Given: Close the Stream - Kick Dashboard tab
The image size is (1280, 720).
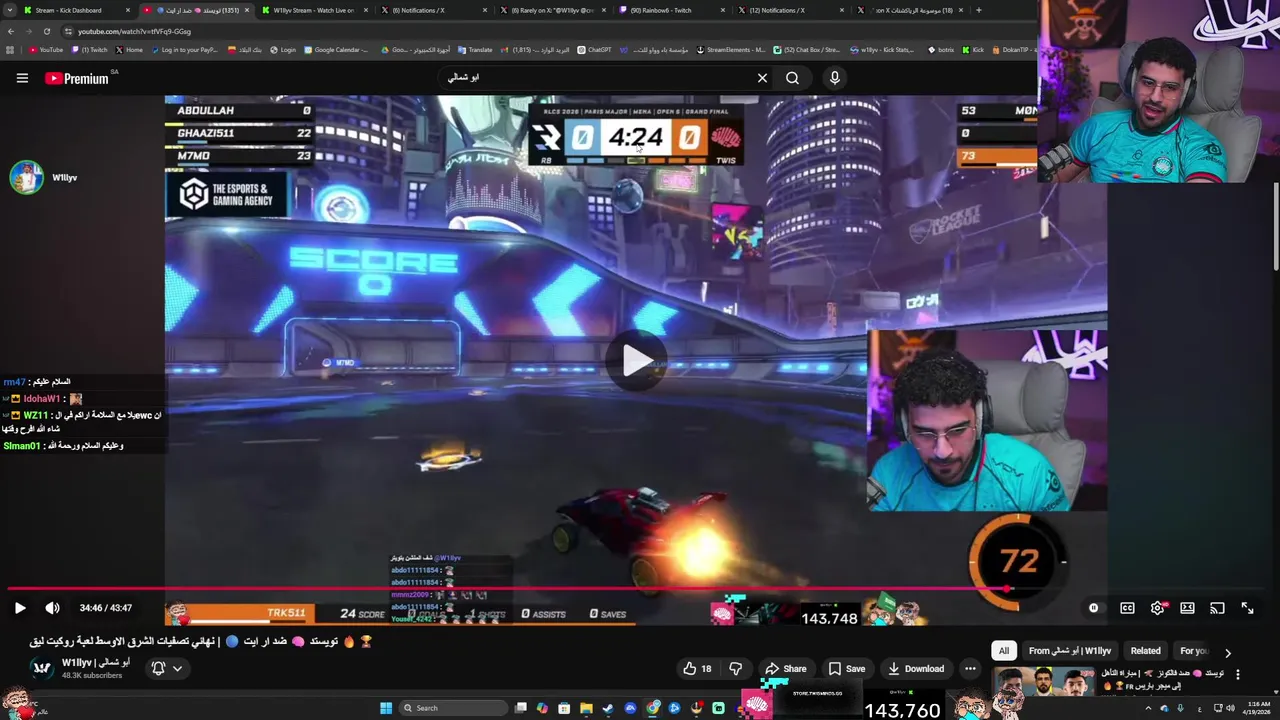Looking at the screenshot, I should click(127, 10).
